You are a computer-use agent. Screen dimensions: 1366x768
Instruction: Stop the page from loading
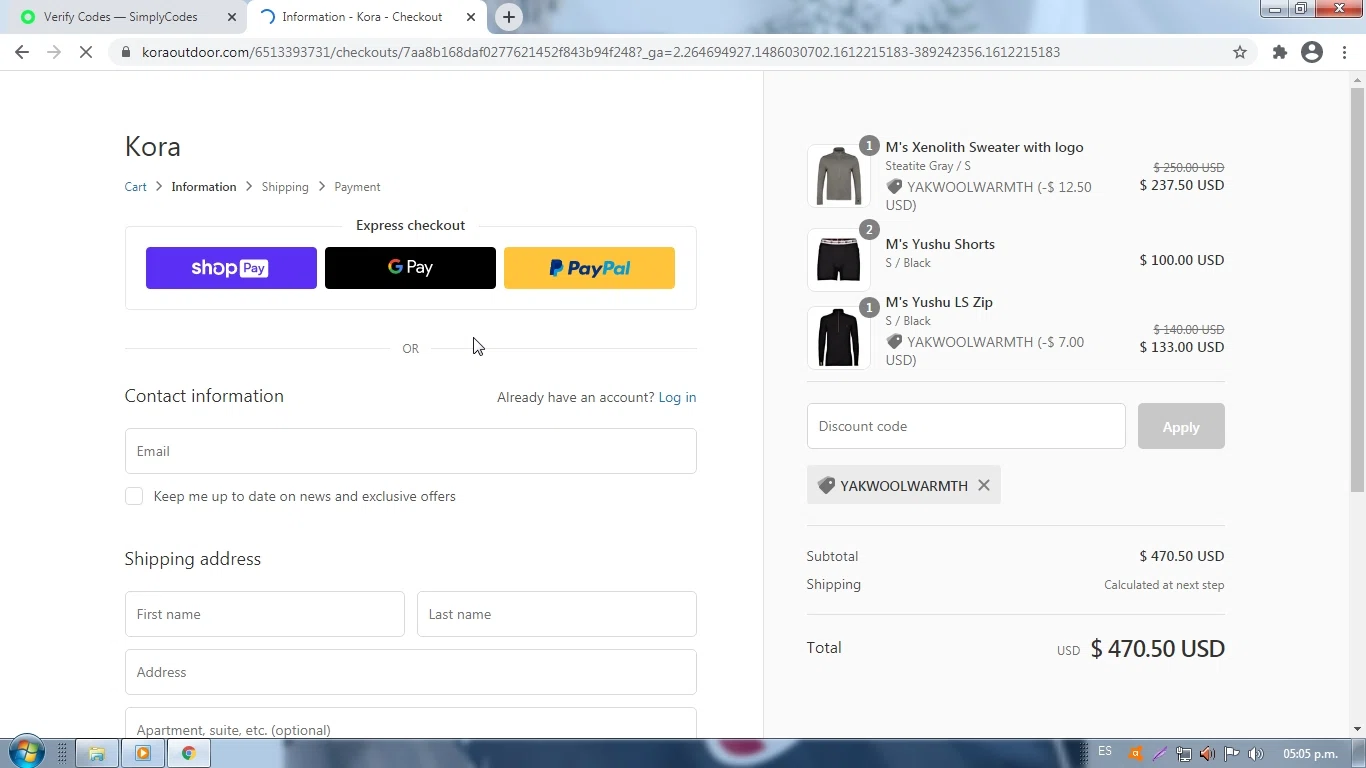point(86,52)
